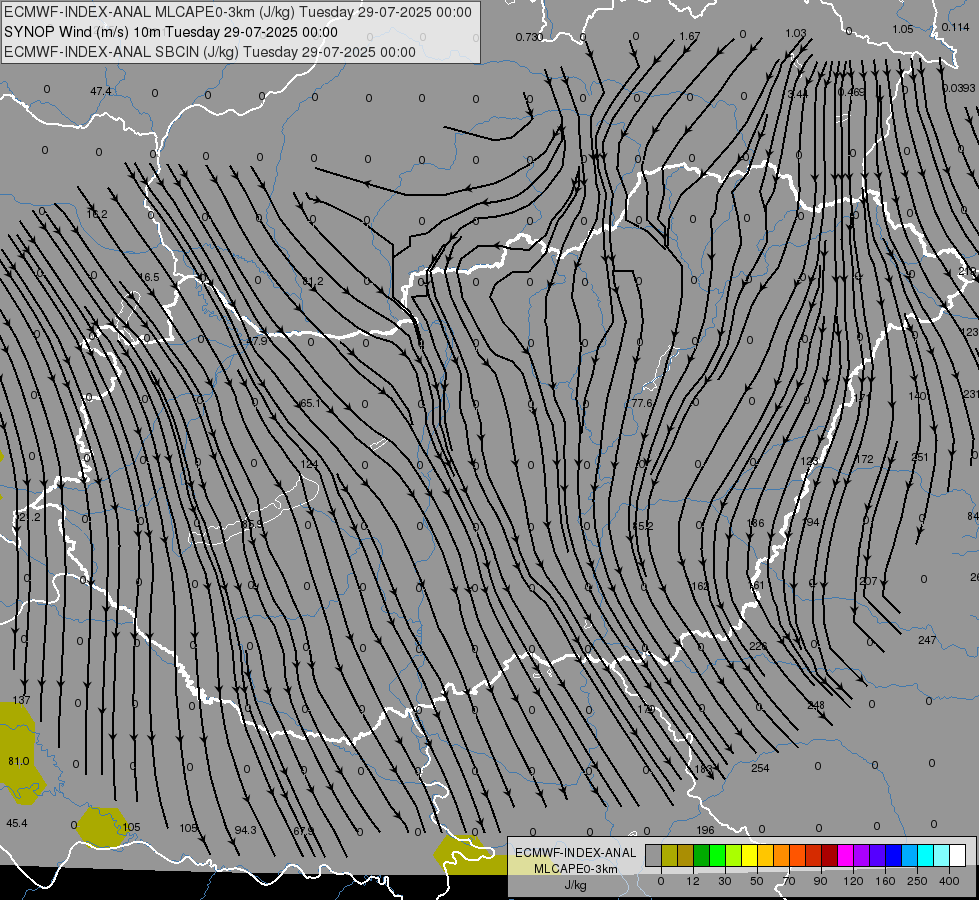The image size is (979, 900).
Task: Click the map value 226
Action: 758,646
